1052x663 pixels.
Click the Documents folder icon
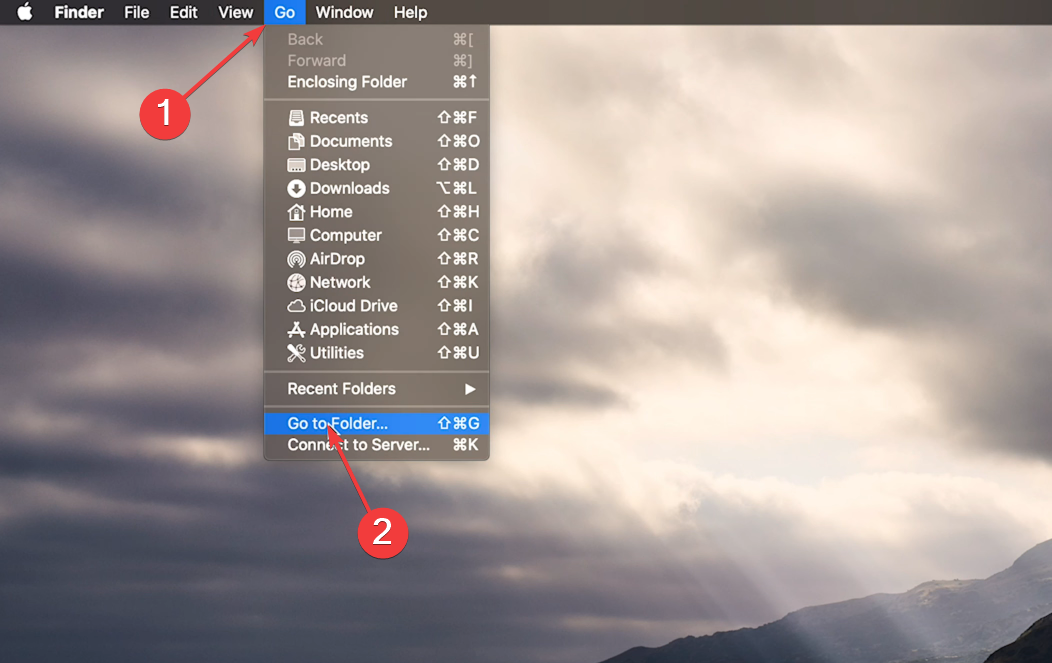point(296,141)
